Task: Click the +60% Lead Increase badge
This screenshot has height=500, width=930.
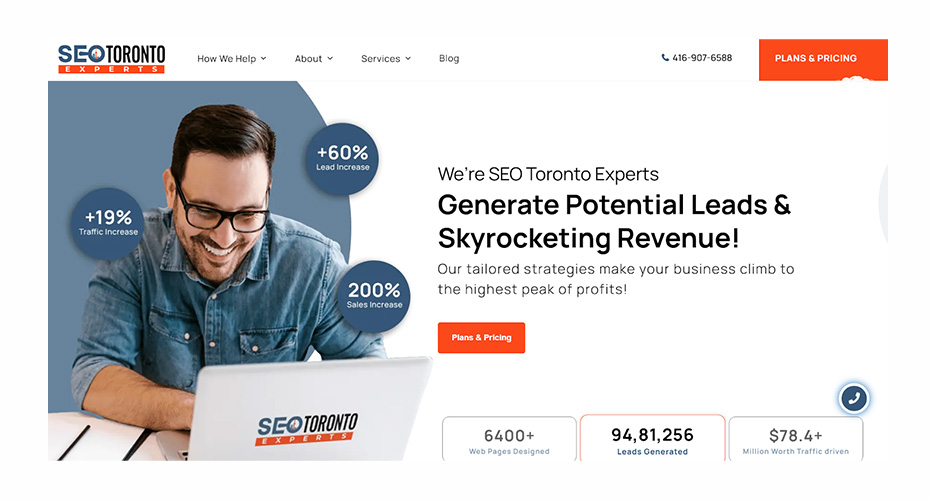Action: (x=342, y=158)
